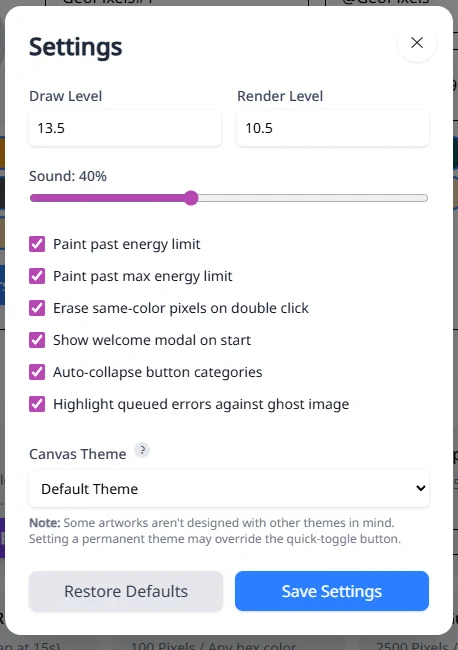Viewport: 458px width, 650px height.
Task: Disable Erase same-color pixels on double click
Action: click(x=37, y=308)
